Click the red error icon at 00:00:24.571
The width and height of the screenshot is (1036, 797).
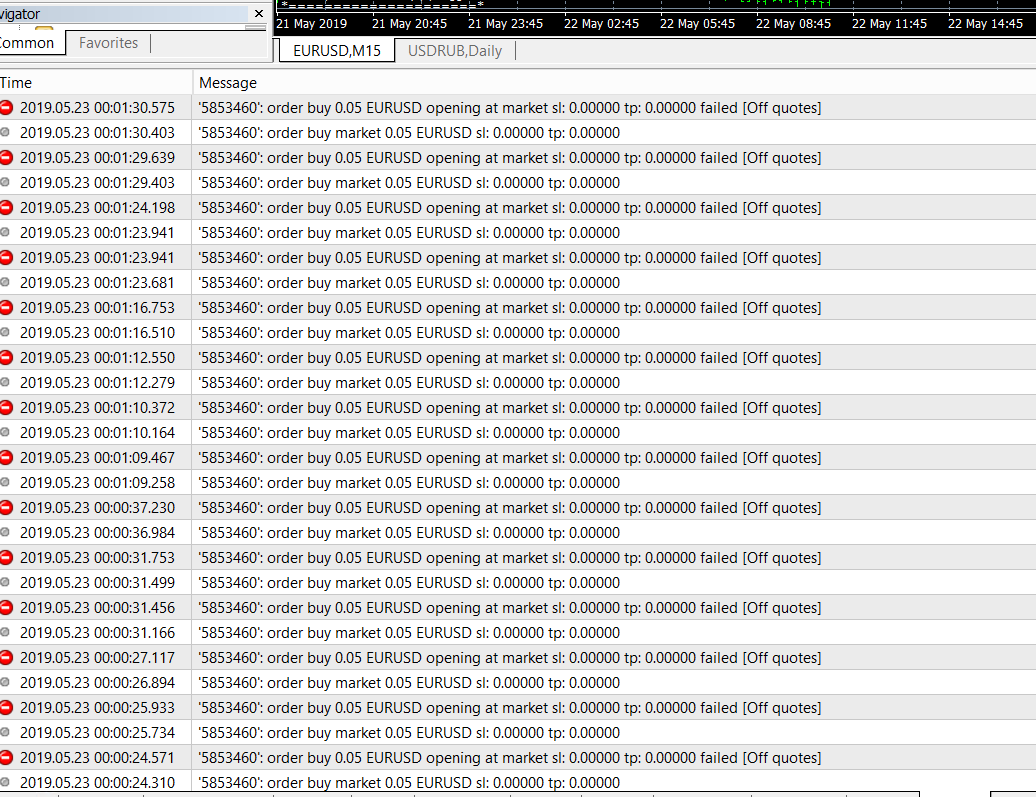(6, 758)
